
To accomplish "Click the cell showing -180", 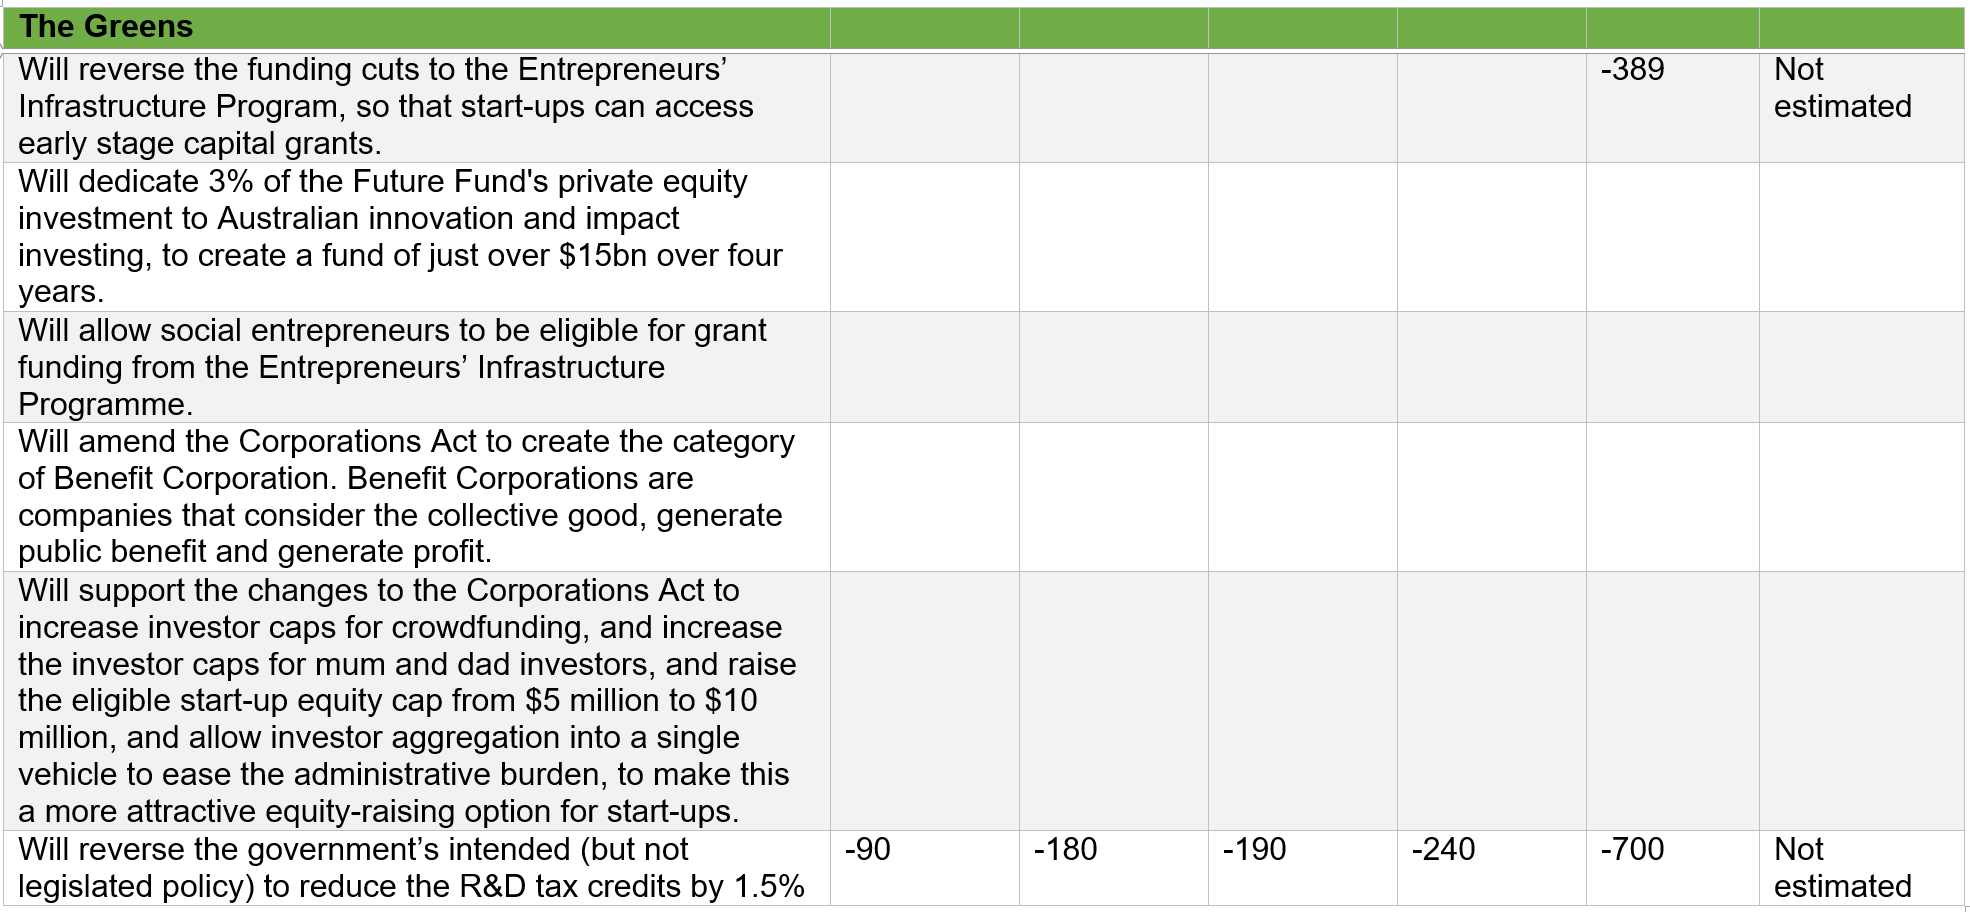I will coord(1065,850).
